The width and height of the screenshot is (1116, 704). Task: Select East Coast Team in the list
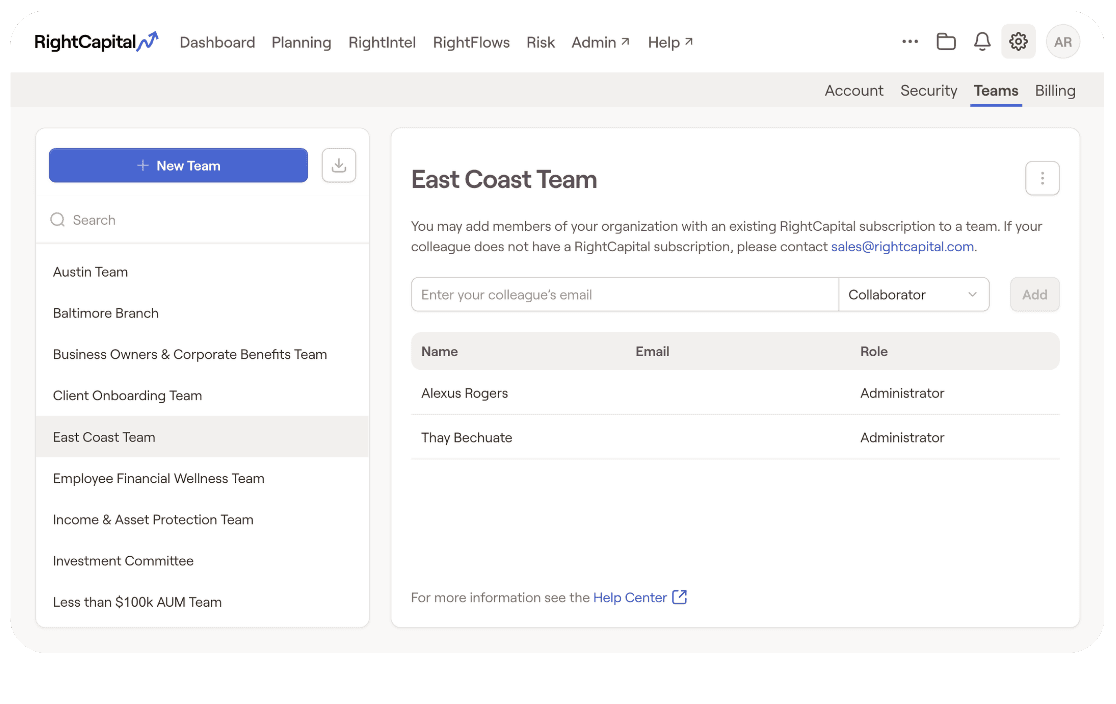202,437
